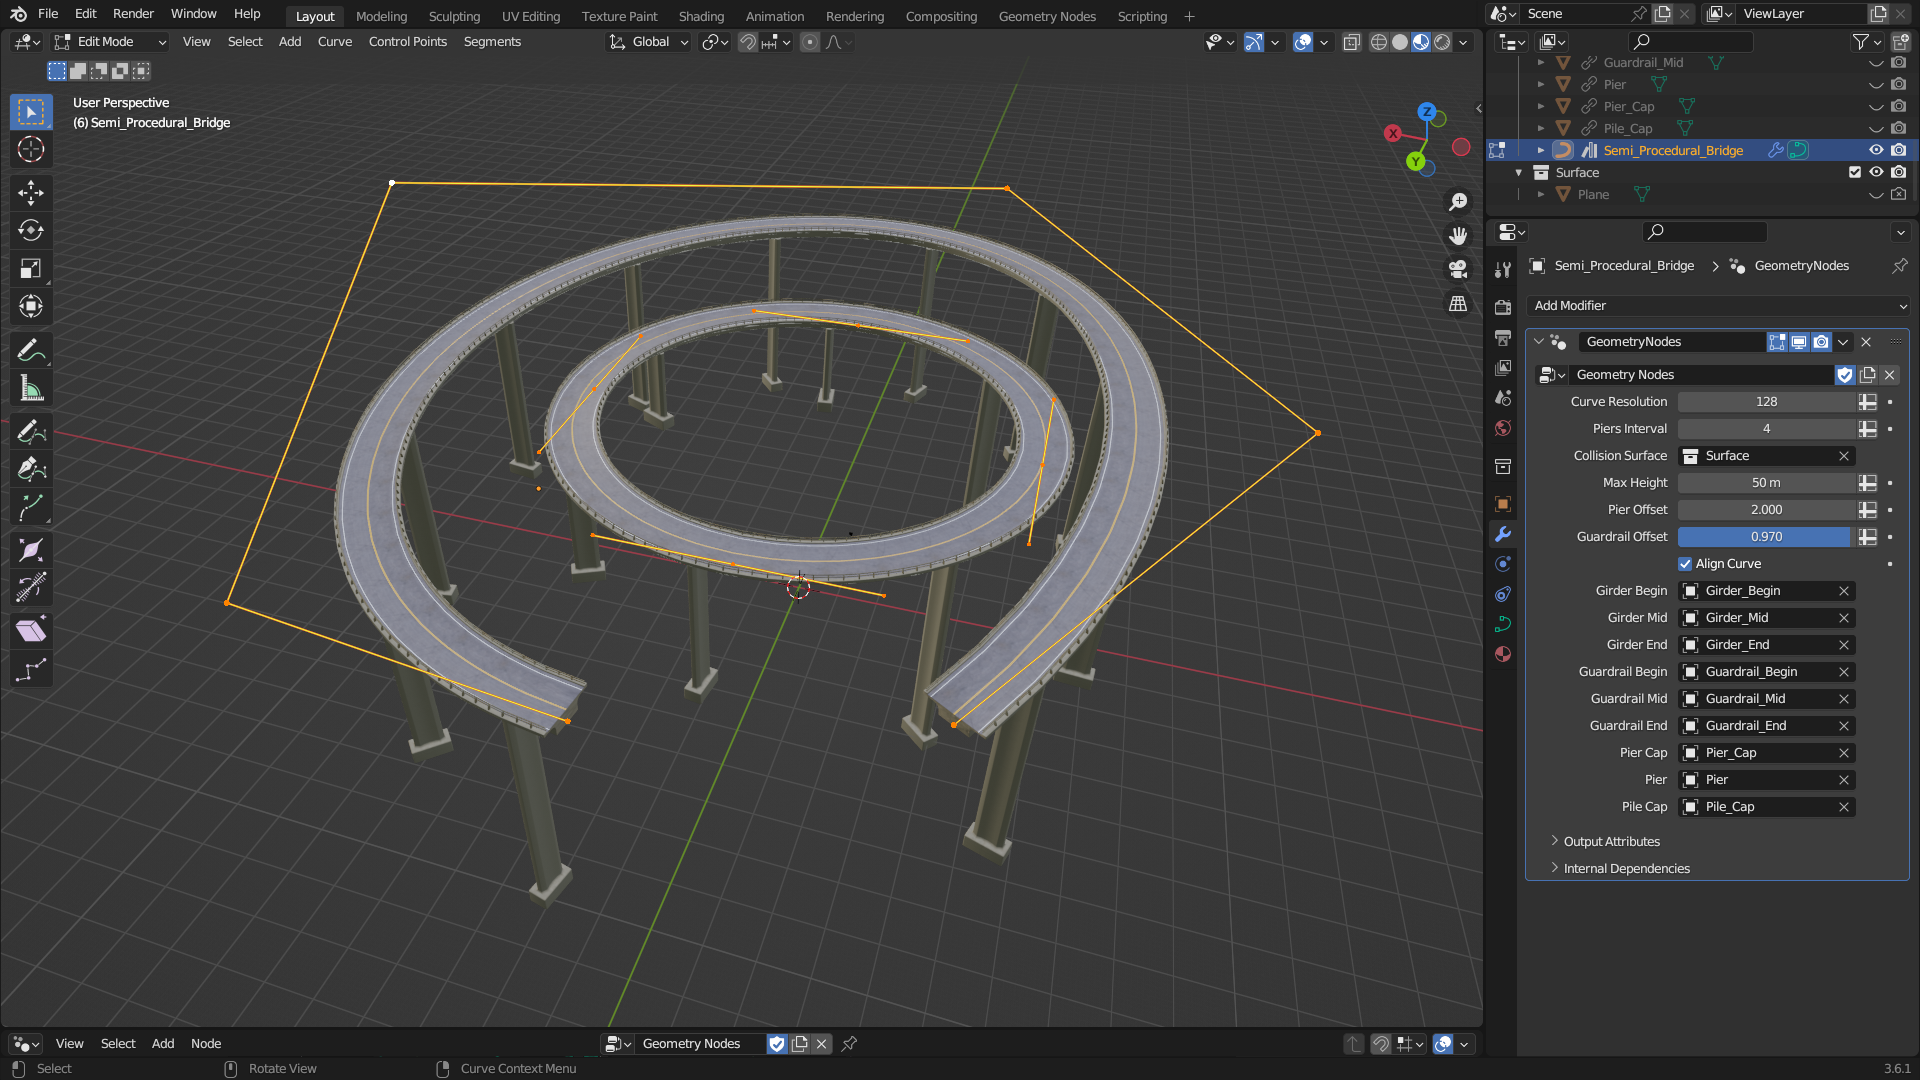Screen dimensions: 1920x1080
Task: Activate the Annotate tool
Action: [31, 349]
